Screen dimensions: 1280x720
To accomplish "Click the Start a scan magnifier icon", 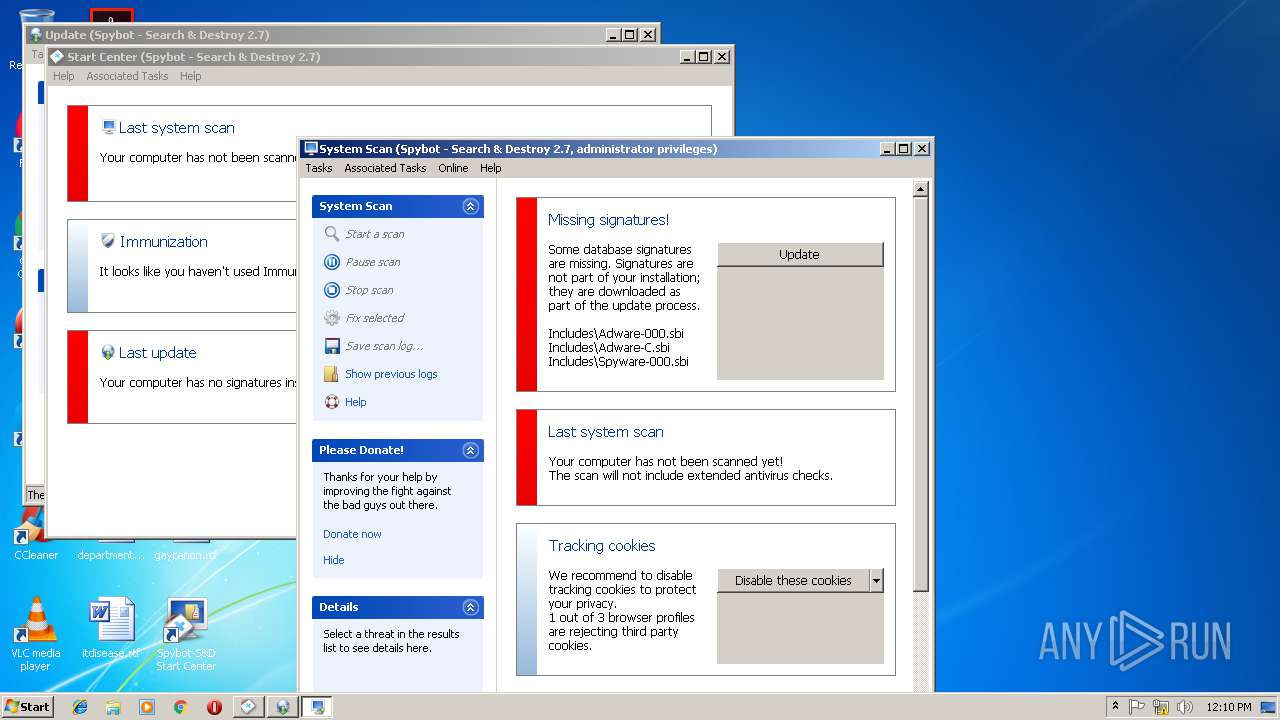I will coord(332,234).
